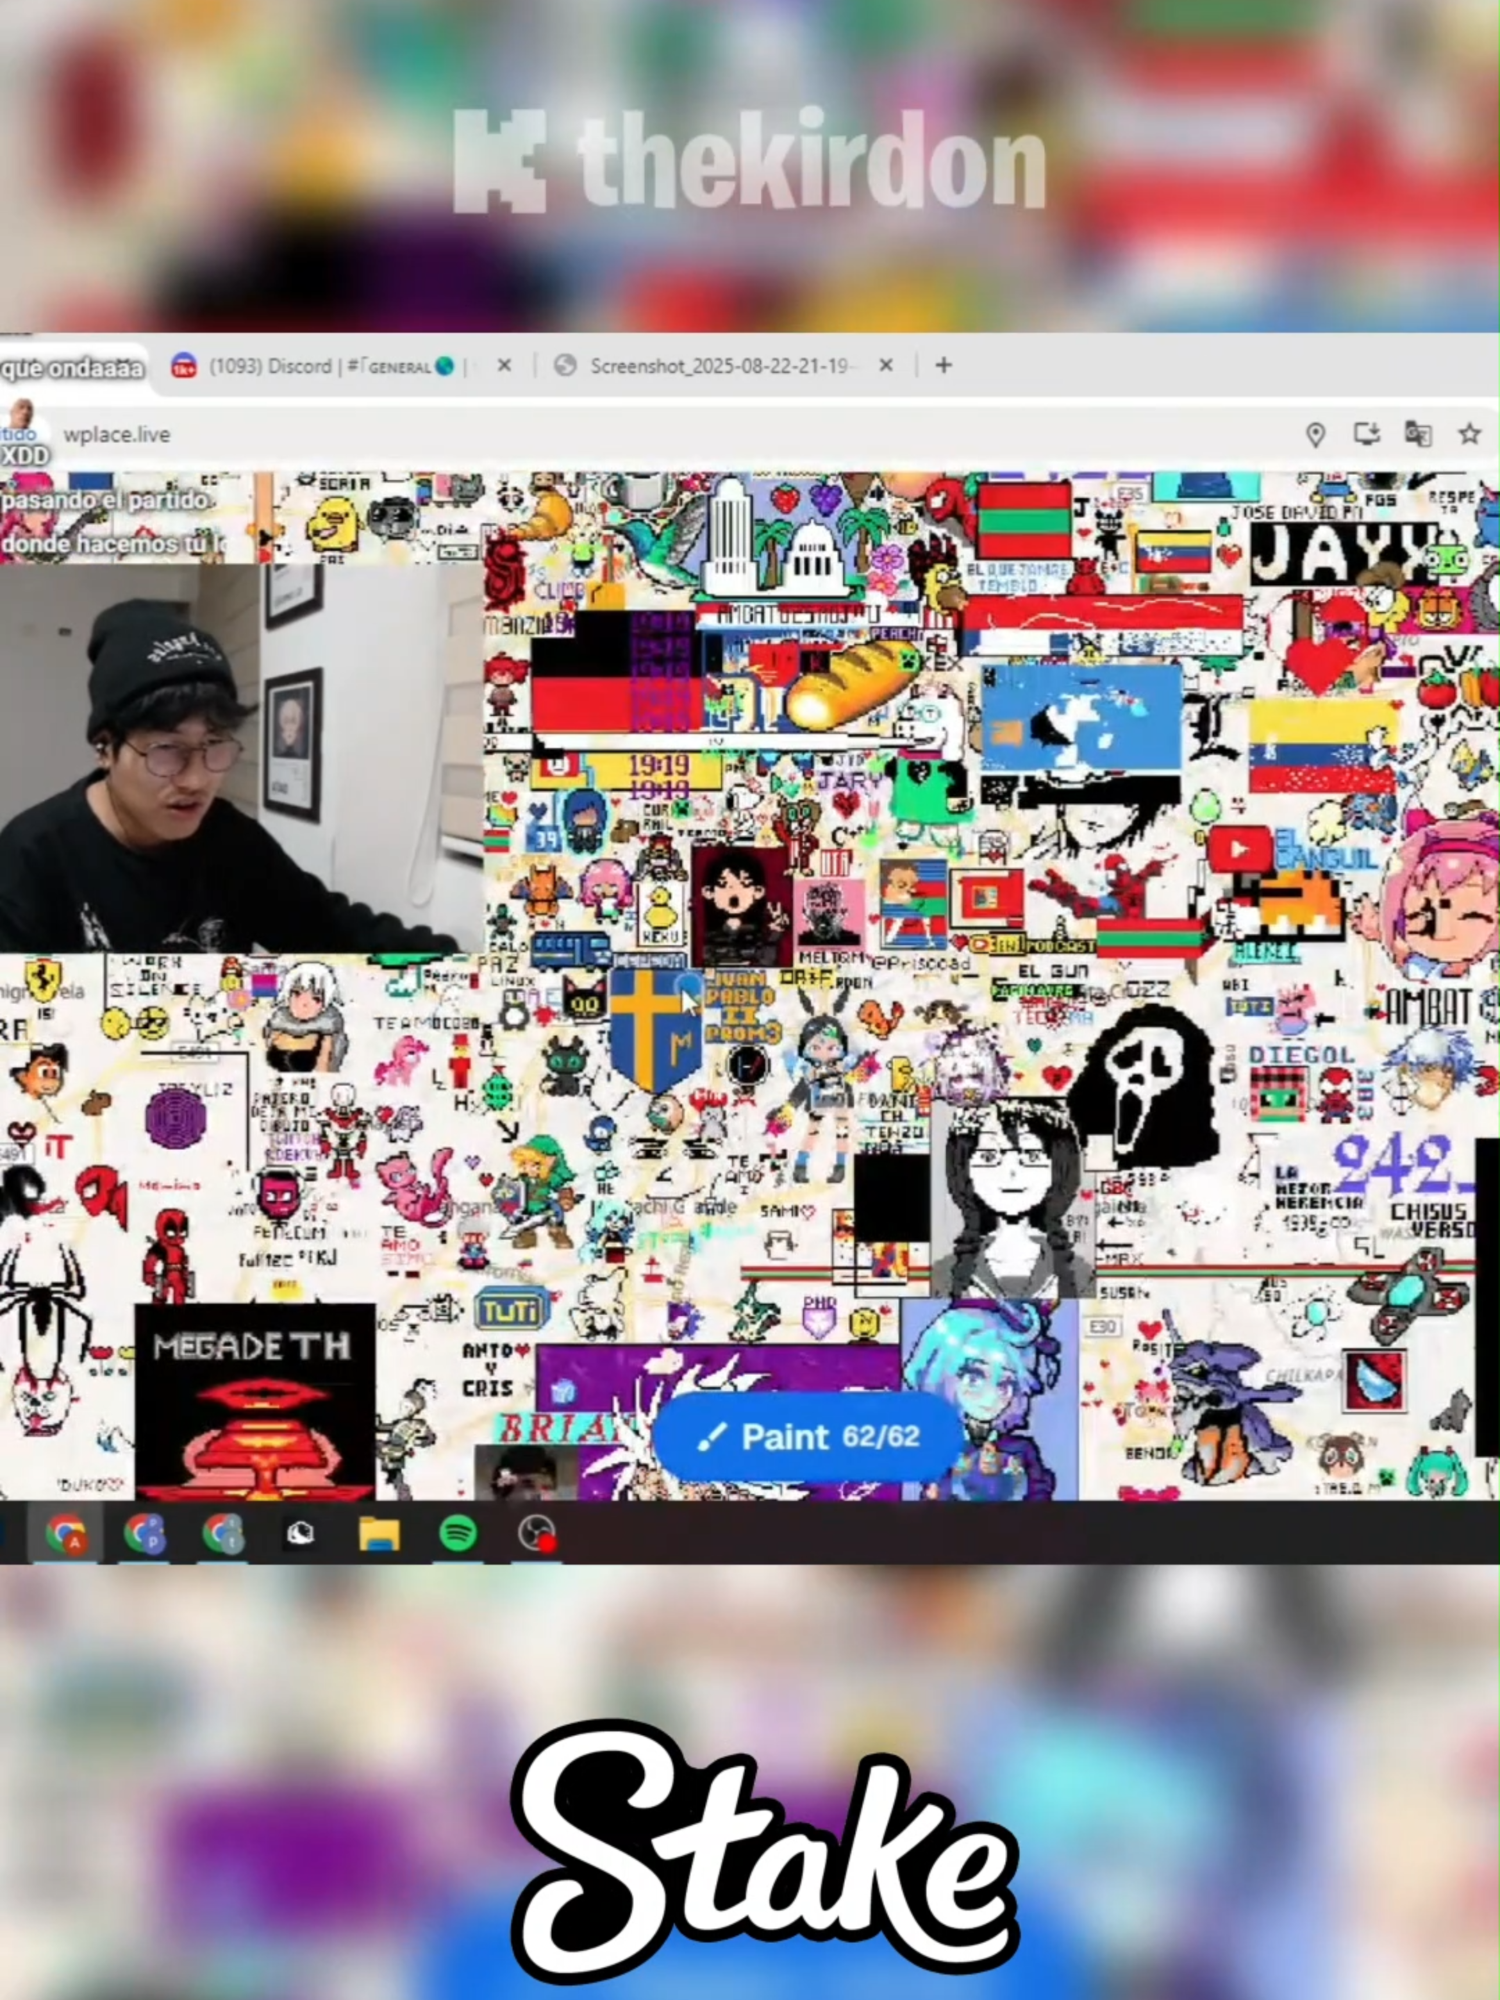Click the Ghostface mask pixel art
The image size is (1500, 2000).
pos(1143,1087)
